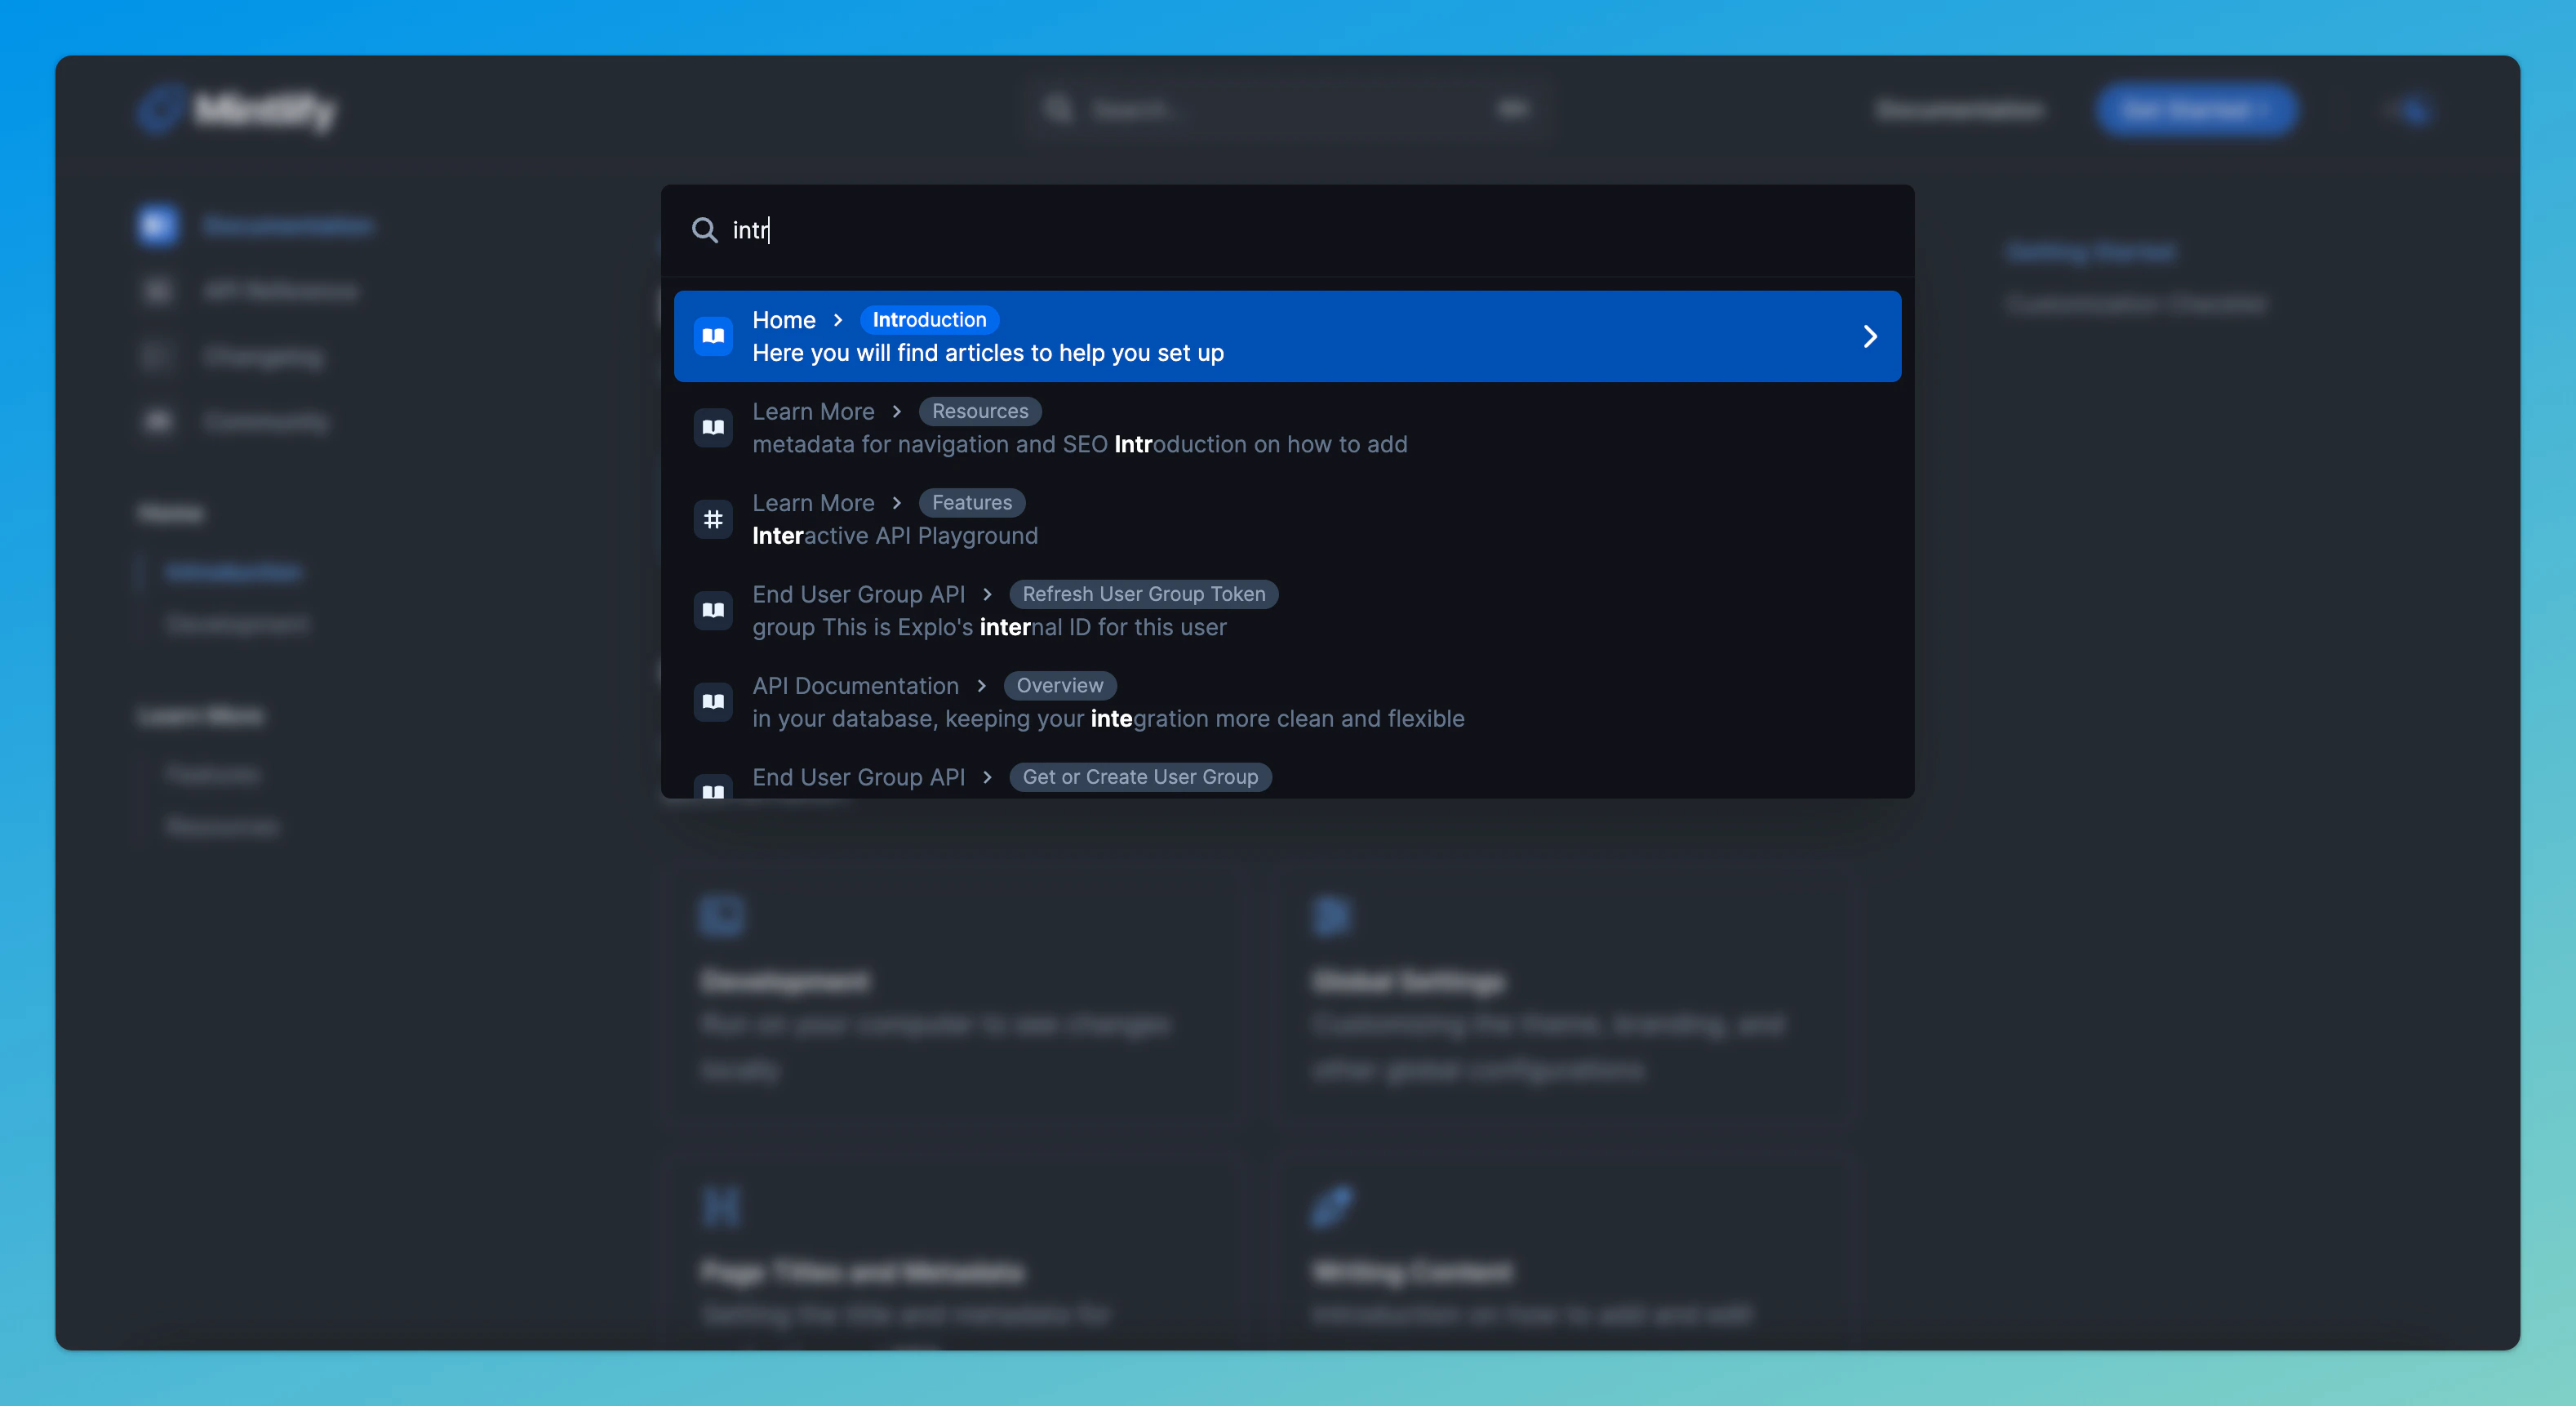Click book icon beside Overview result
The width and height of the screenshot is (2576, 1406).
(x=713, y=702)
